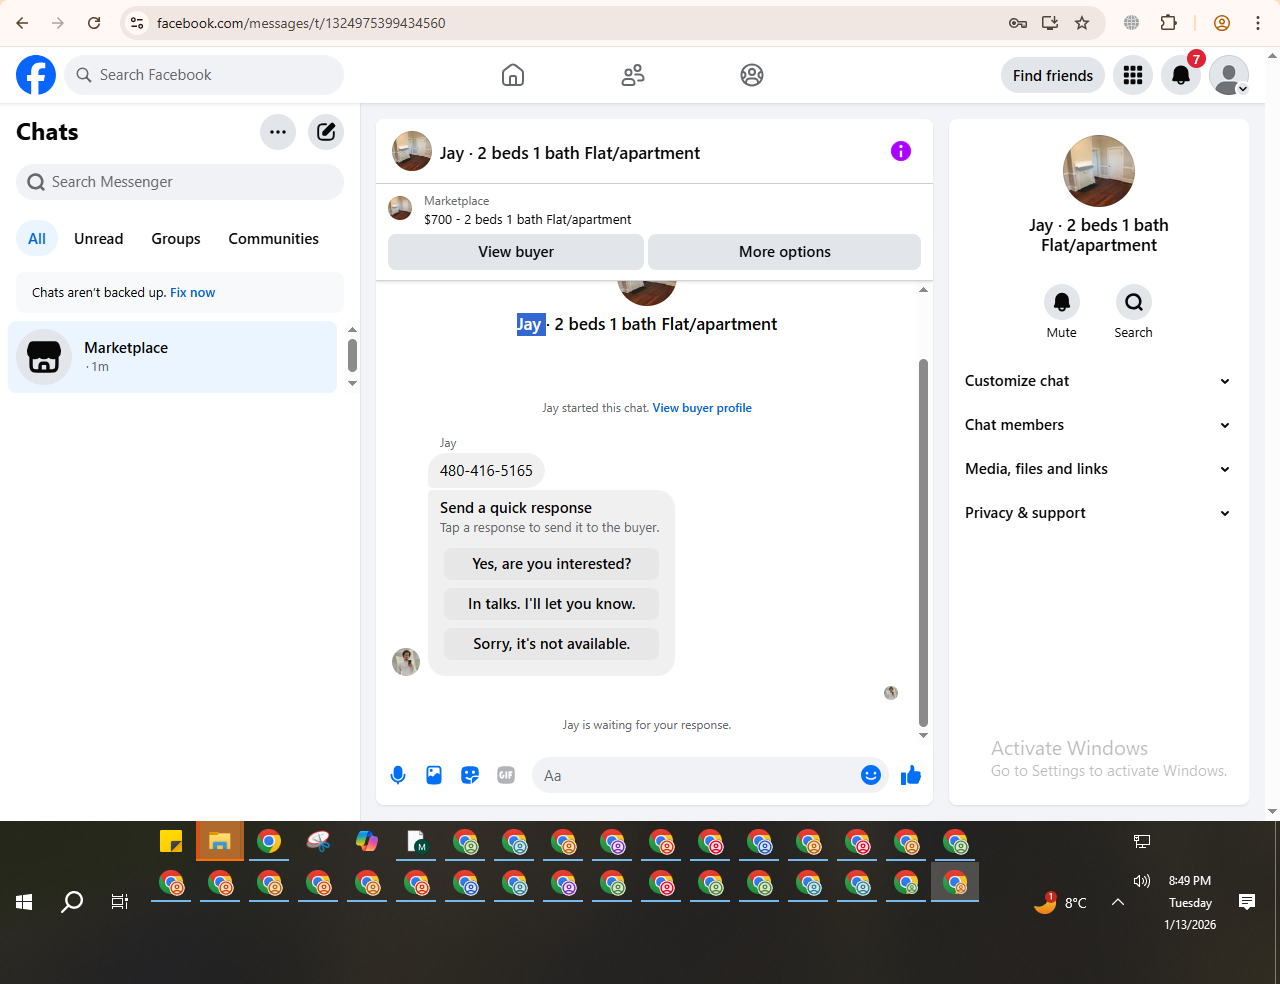Open the Facebook menu grid icon
Viewport: 1280px width, 984px height.
(1133, 75)
